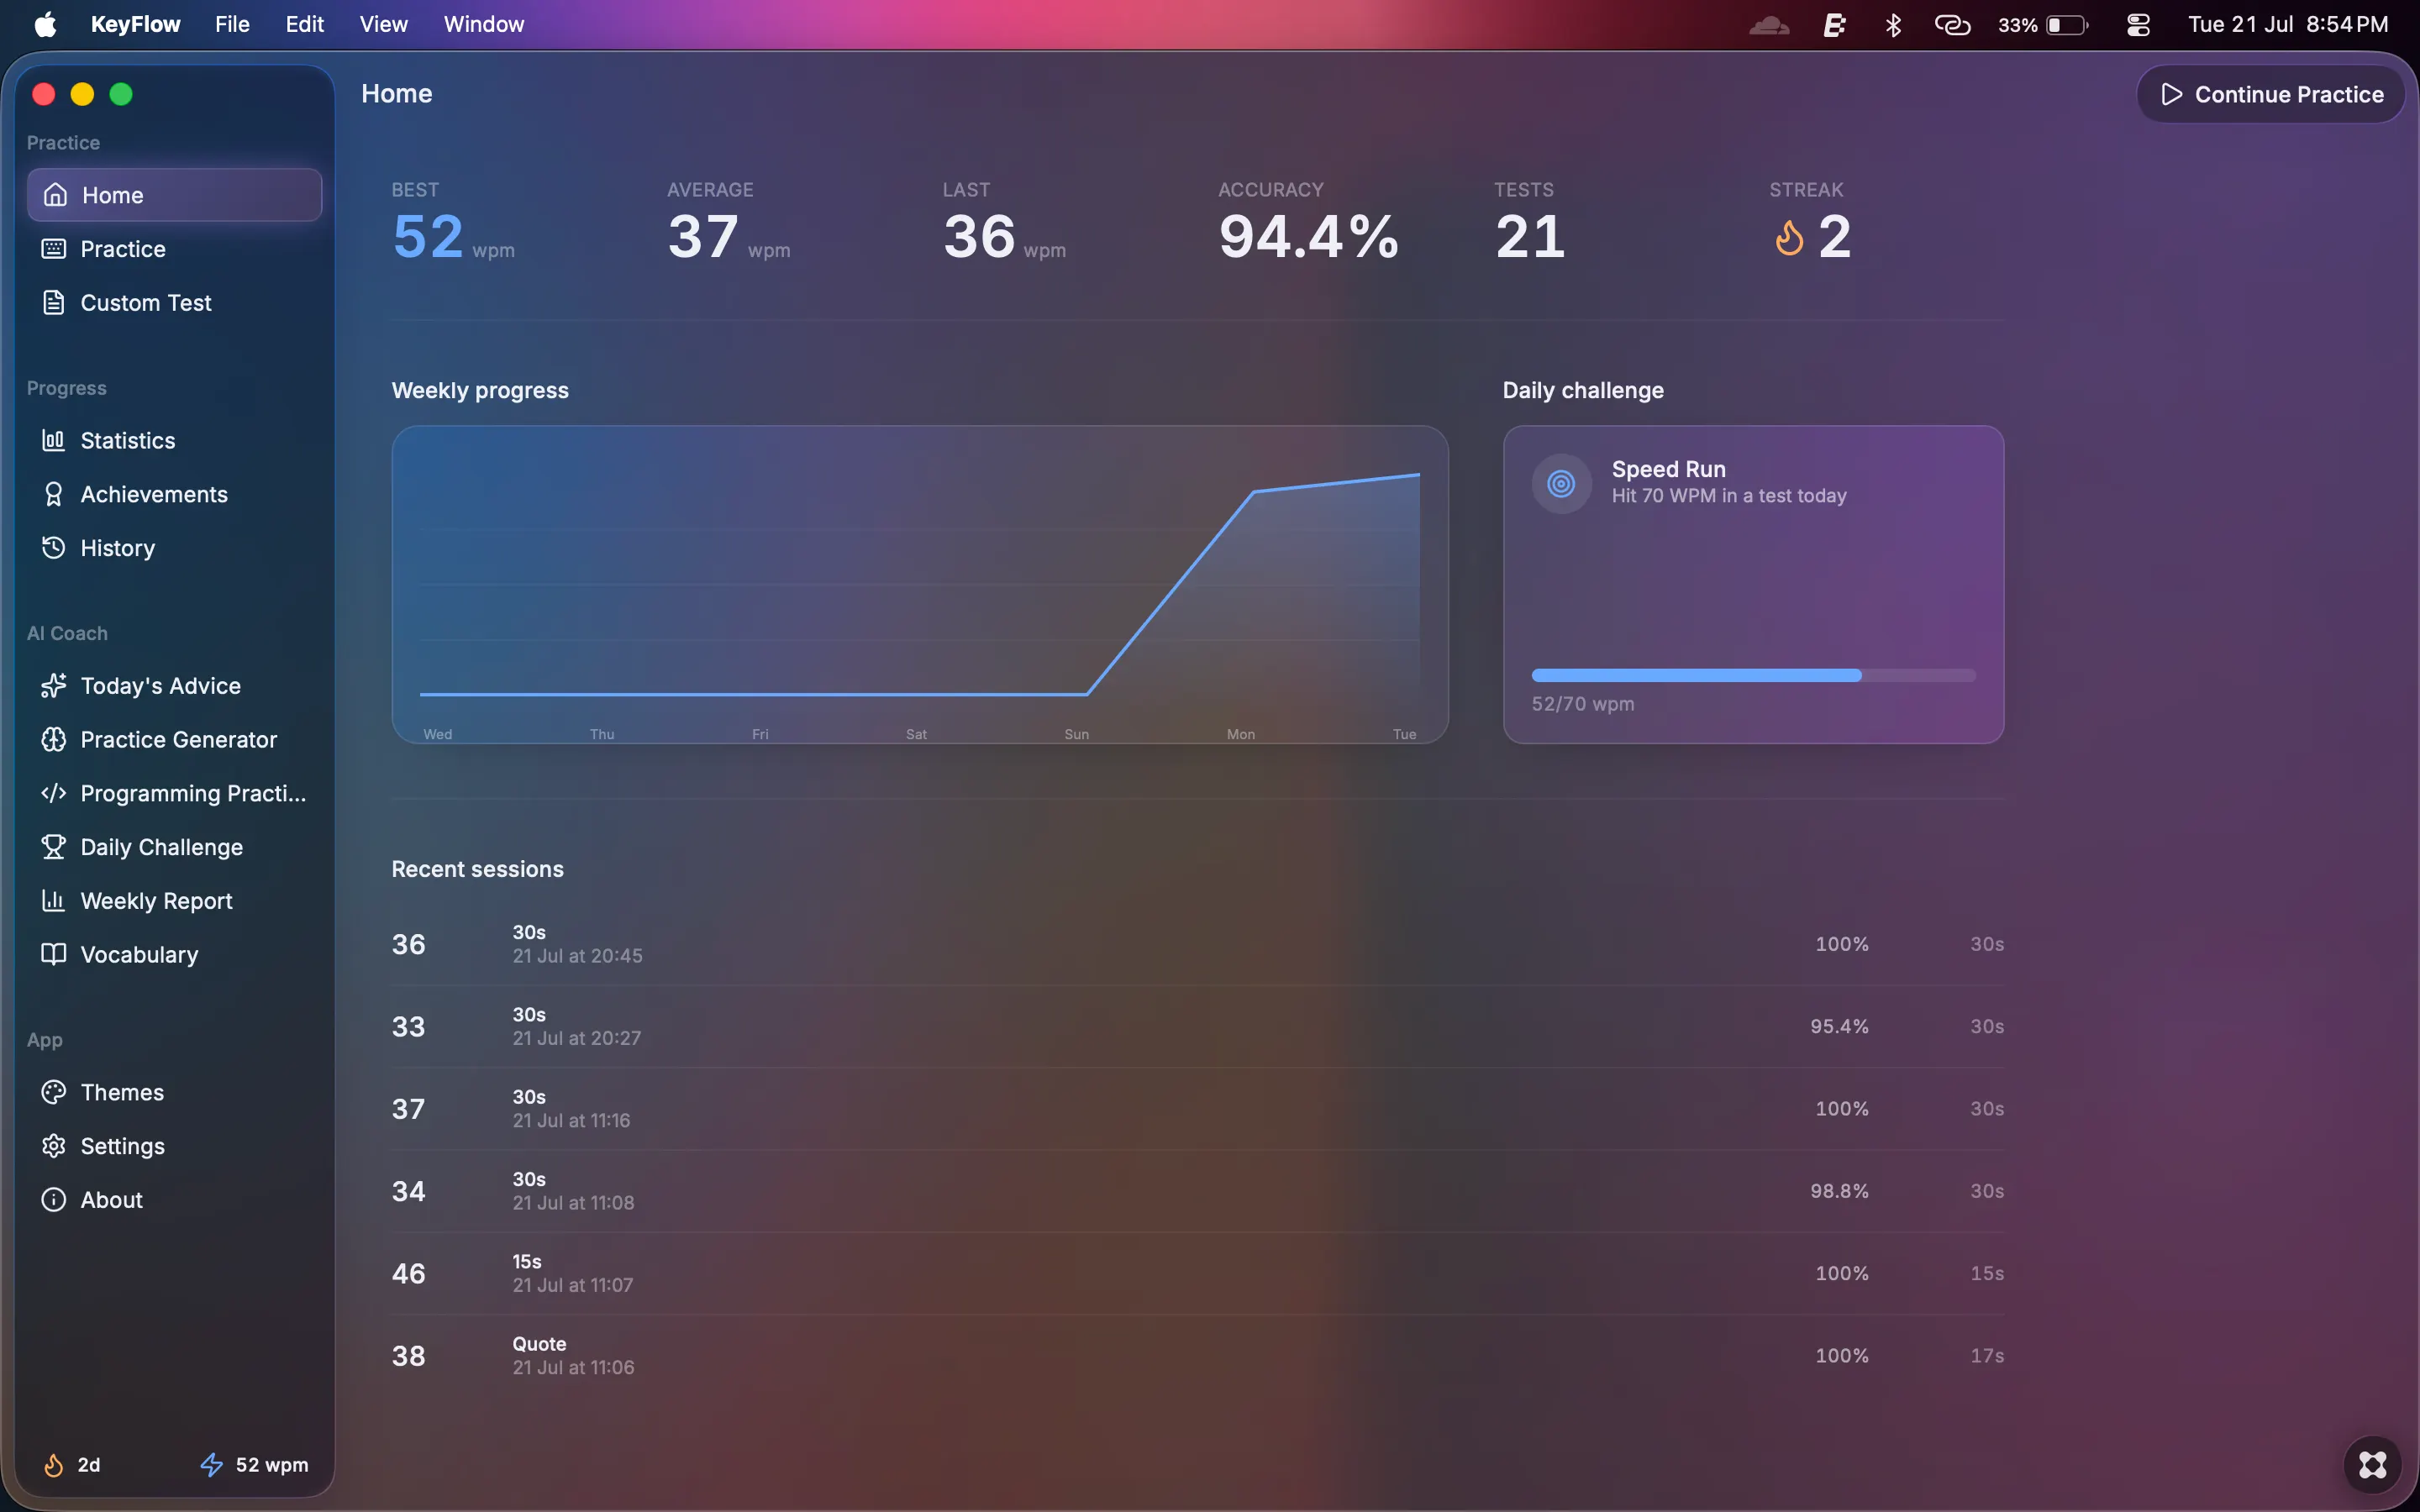This screenshot has width=2420, height=1512.
Task: Open the History page
Action: point(174,548)
